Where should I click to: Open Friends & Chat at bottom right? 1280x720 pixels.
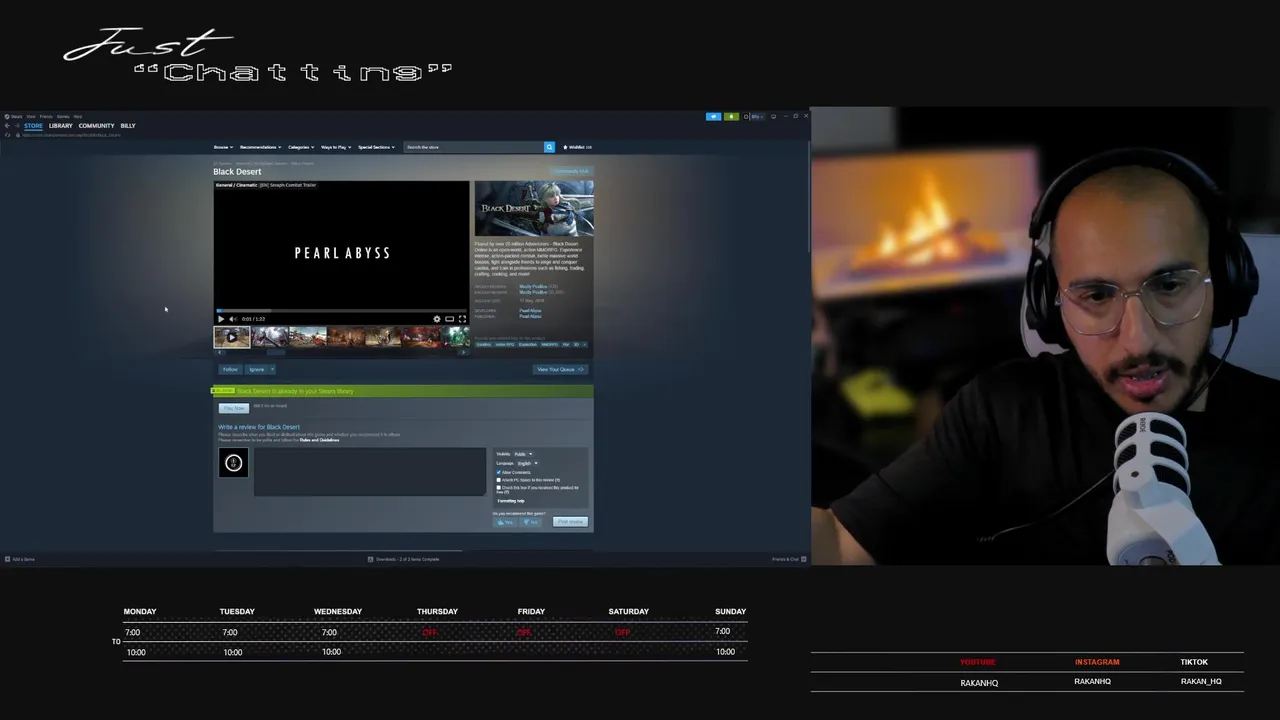pyautogui.click(x=789, y=559)
